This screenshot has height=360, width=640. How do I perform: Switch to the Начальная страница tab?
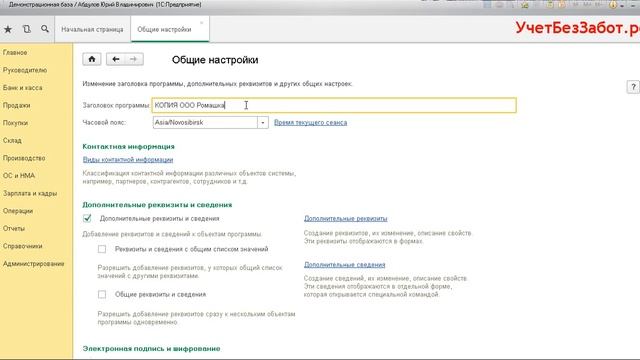coord(92,29)
